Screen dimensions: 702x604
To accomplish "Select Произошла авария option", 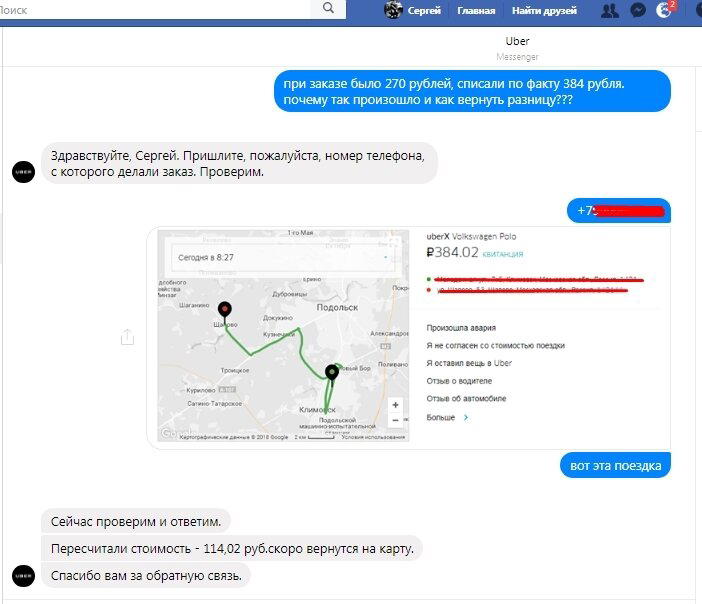I will pos(461,328).
